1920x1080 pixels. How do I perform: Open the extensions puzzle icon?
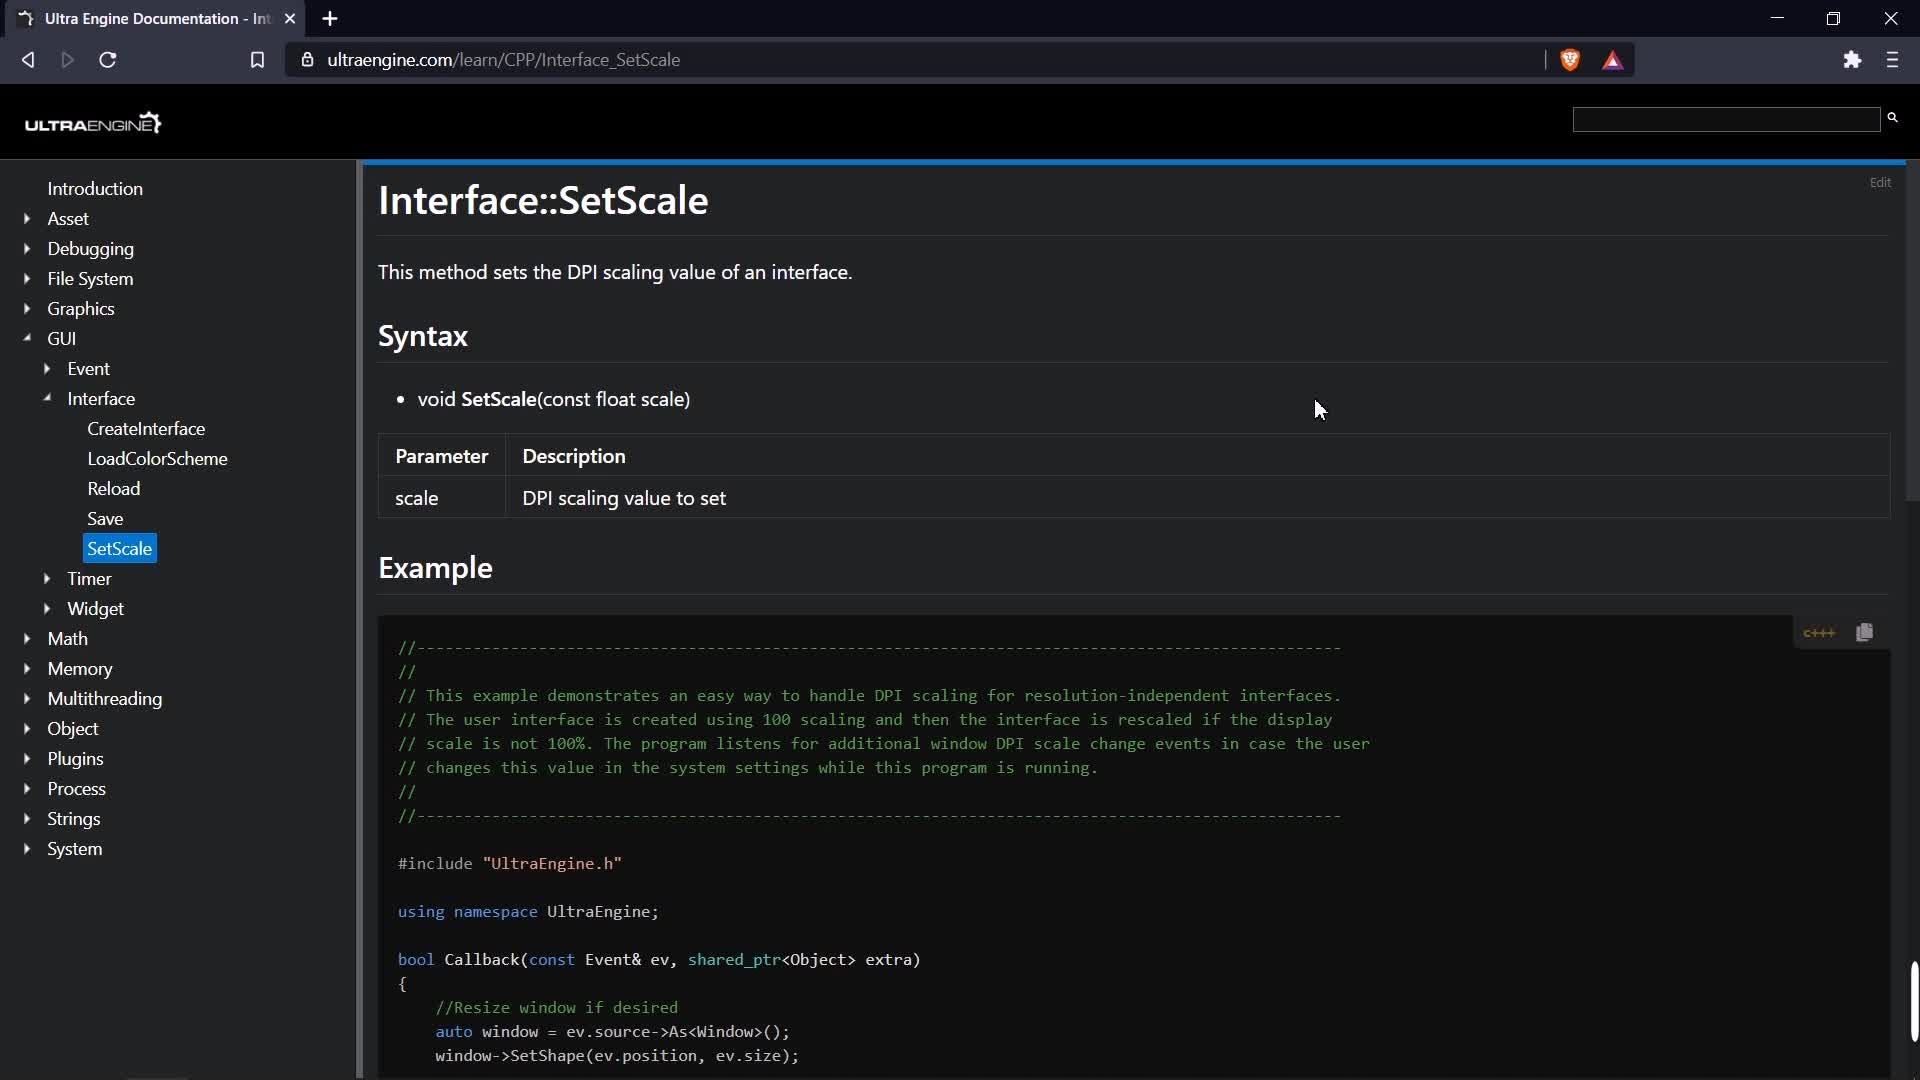click(x=1852, y=60)
